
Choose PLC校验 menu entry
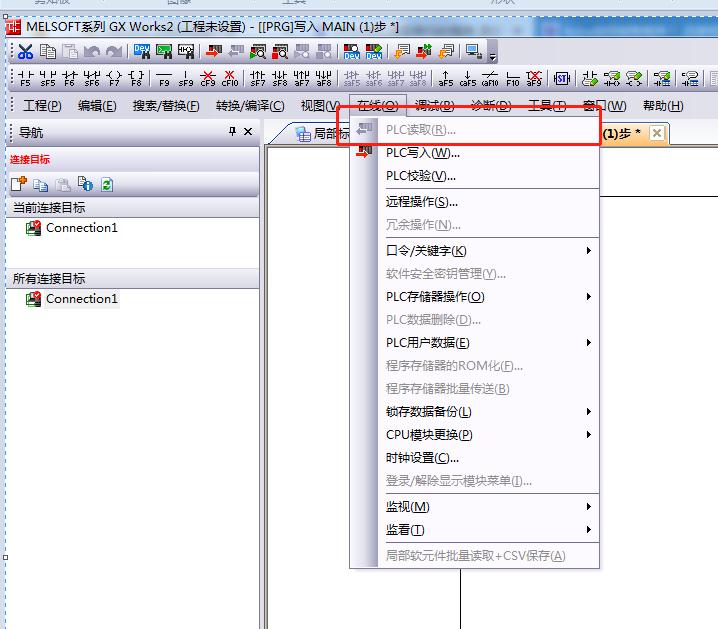(x=421, y=176)
